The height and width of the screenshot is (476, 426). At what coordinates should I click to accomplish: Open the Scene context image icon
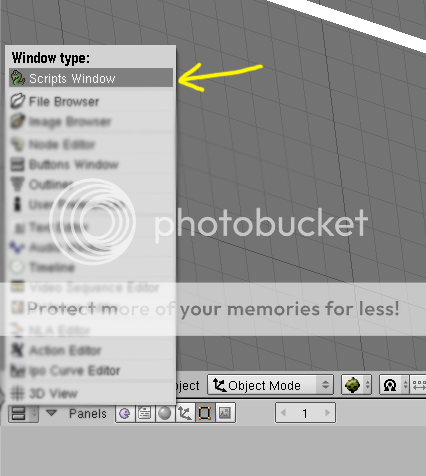pyautogui.click(x=225, y=413)
